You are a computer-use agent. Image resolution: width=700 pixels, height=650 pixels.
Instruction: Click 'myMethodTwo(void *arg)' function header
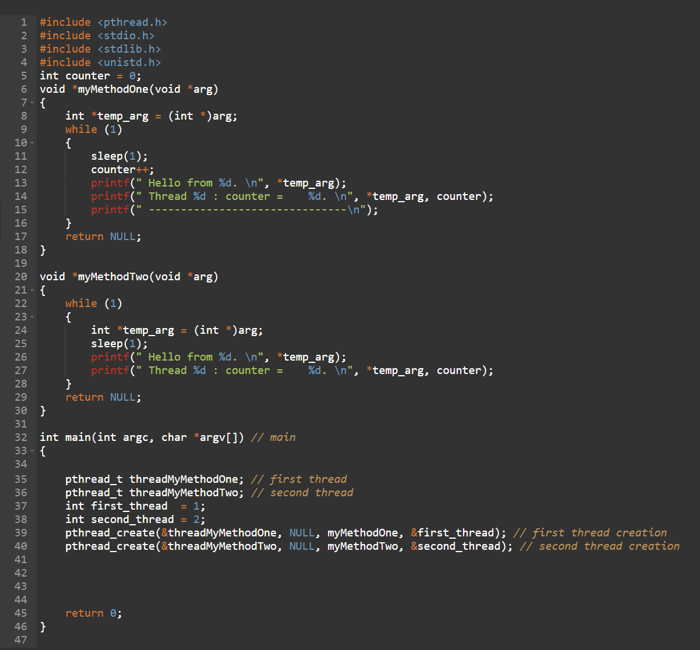click(148, 277)
